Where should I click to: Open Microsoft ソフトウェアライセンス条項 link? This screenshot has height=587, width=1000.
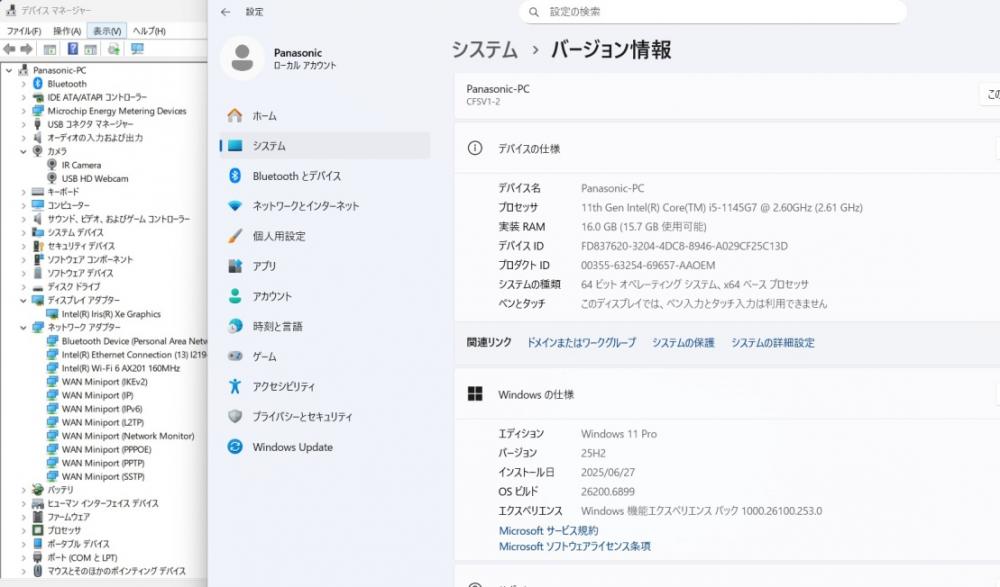click(x=575, y=546)
